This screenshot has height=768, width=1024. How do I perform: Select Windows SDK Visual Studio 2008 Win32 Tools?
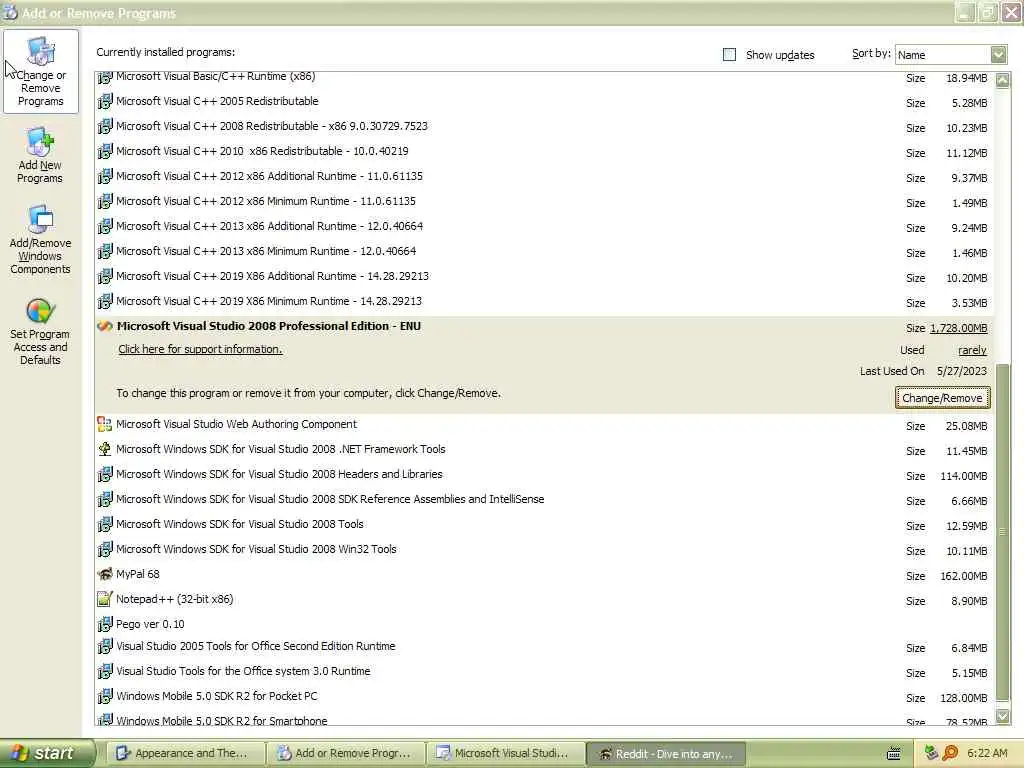tap(545, 550)
